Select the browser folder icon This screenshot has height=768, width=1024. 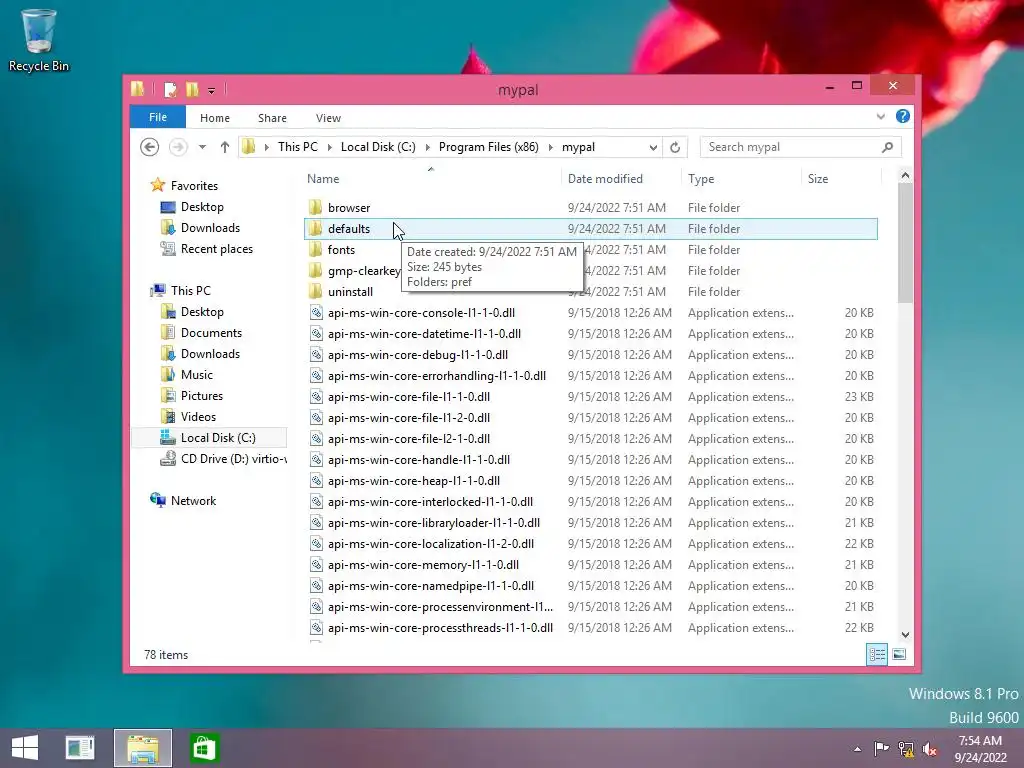coord(315,208)
